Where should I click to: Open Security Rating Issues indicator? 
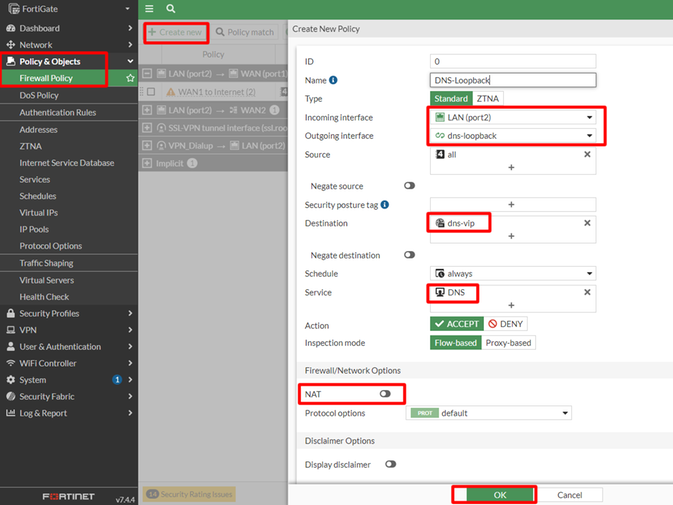189,494
